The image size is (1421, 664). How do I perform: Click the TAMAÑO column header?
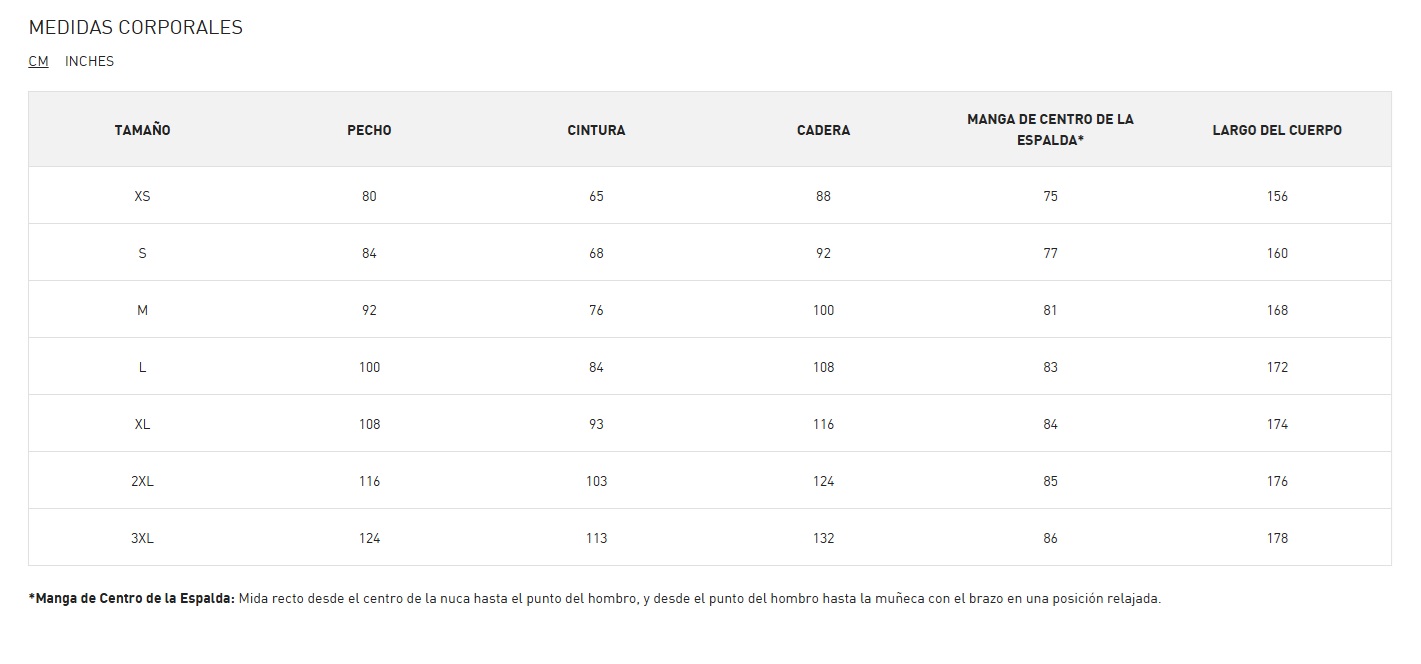142,130
